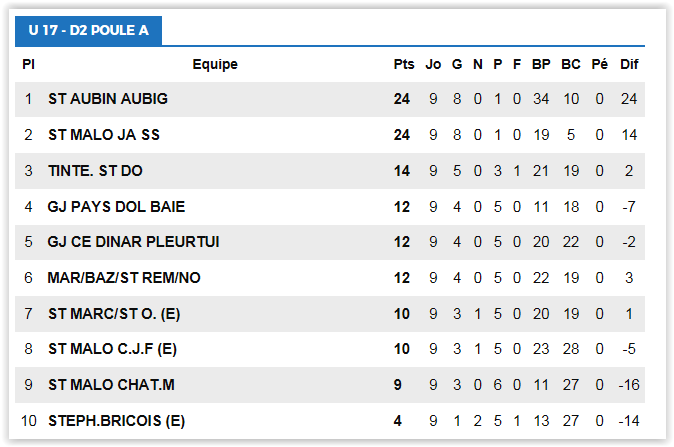Click the Jo column header
Image resolution: width=674 pixels, height=447 pixels.
click(x=433, y=65)
